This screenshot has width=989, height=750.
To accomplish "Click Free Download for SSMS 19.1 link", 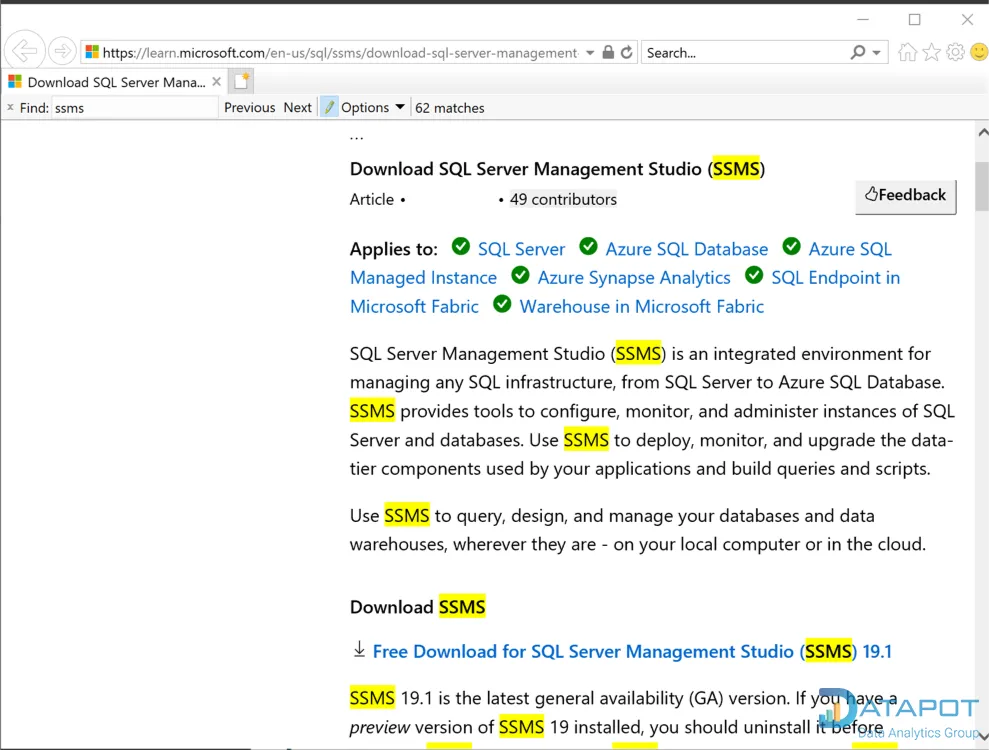I will click(x=632, y=652).
